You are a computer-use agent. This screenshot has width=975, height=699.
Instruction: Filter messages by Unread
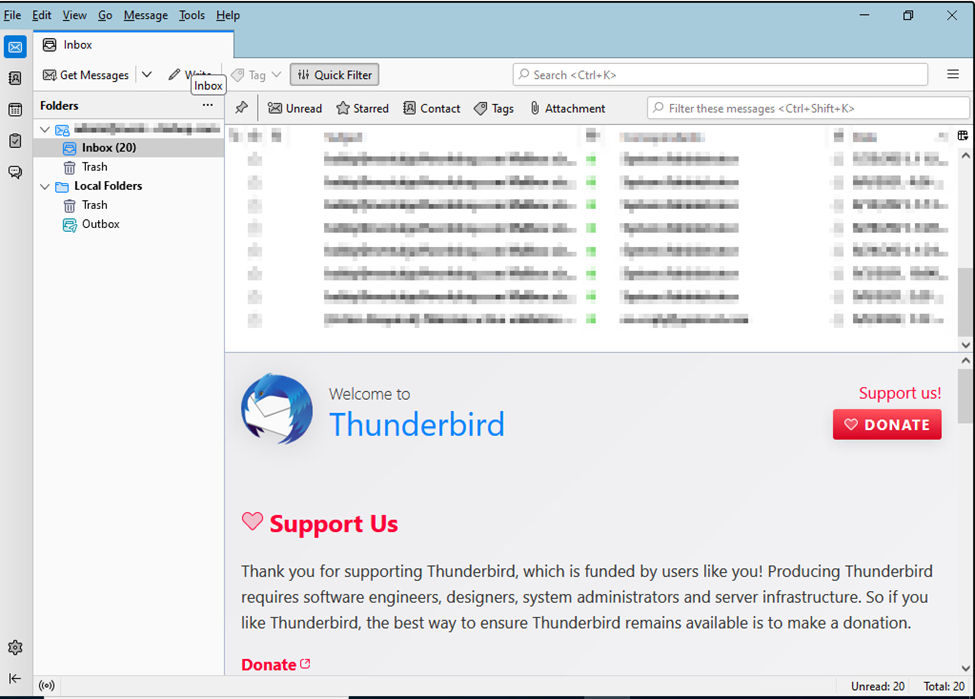(295, 108)
